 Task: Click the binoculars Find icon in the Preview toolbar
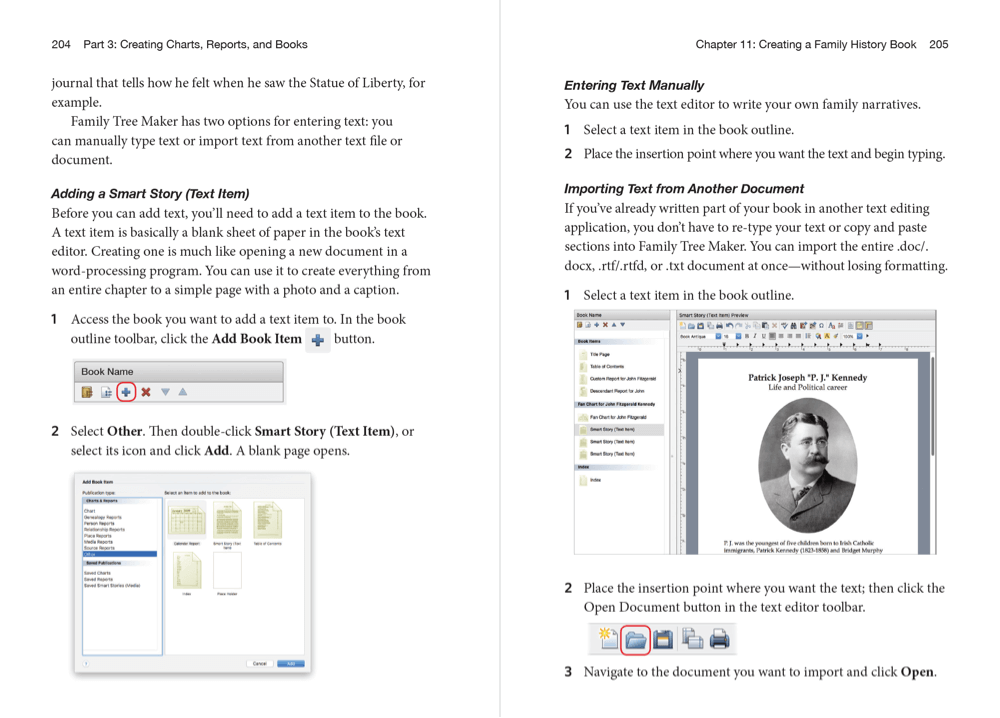pyautogui.click(x=793, y=325)
